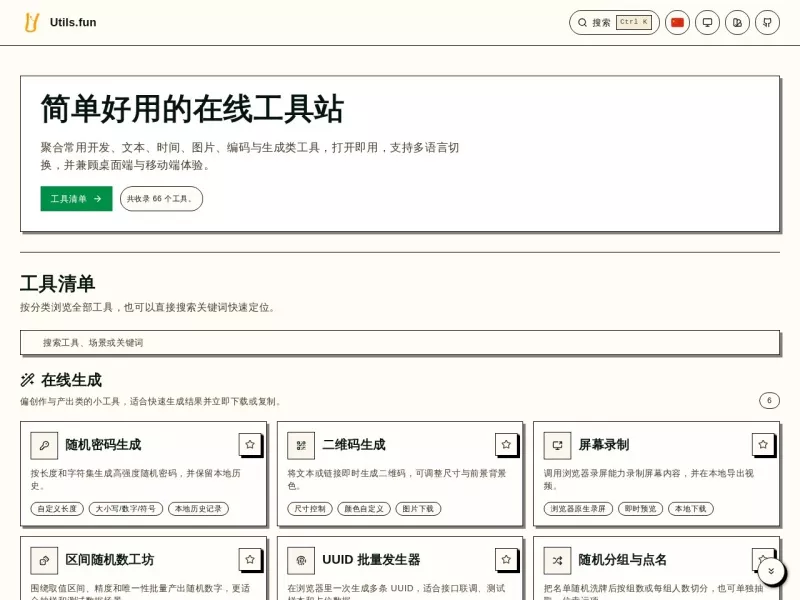Click the 本地下载 tag

coord(691,509)
